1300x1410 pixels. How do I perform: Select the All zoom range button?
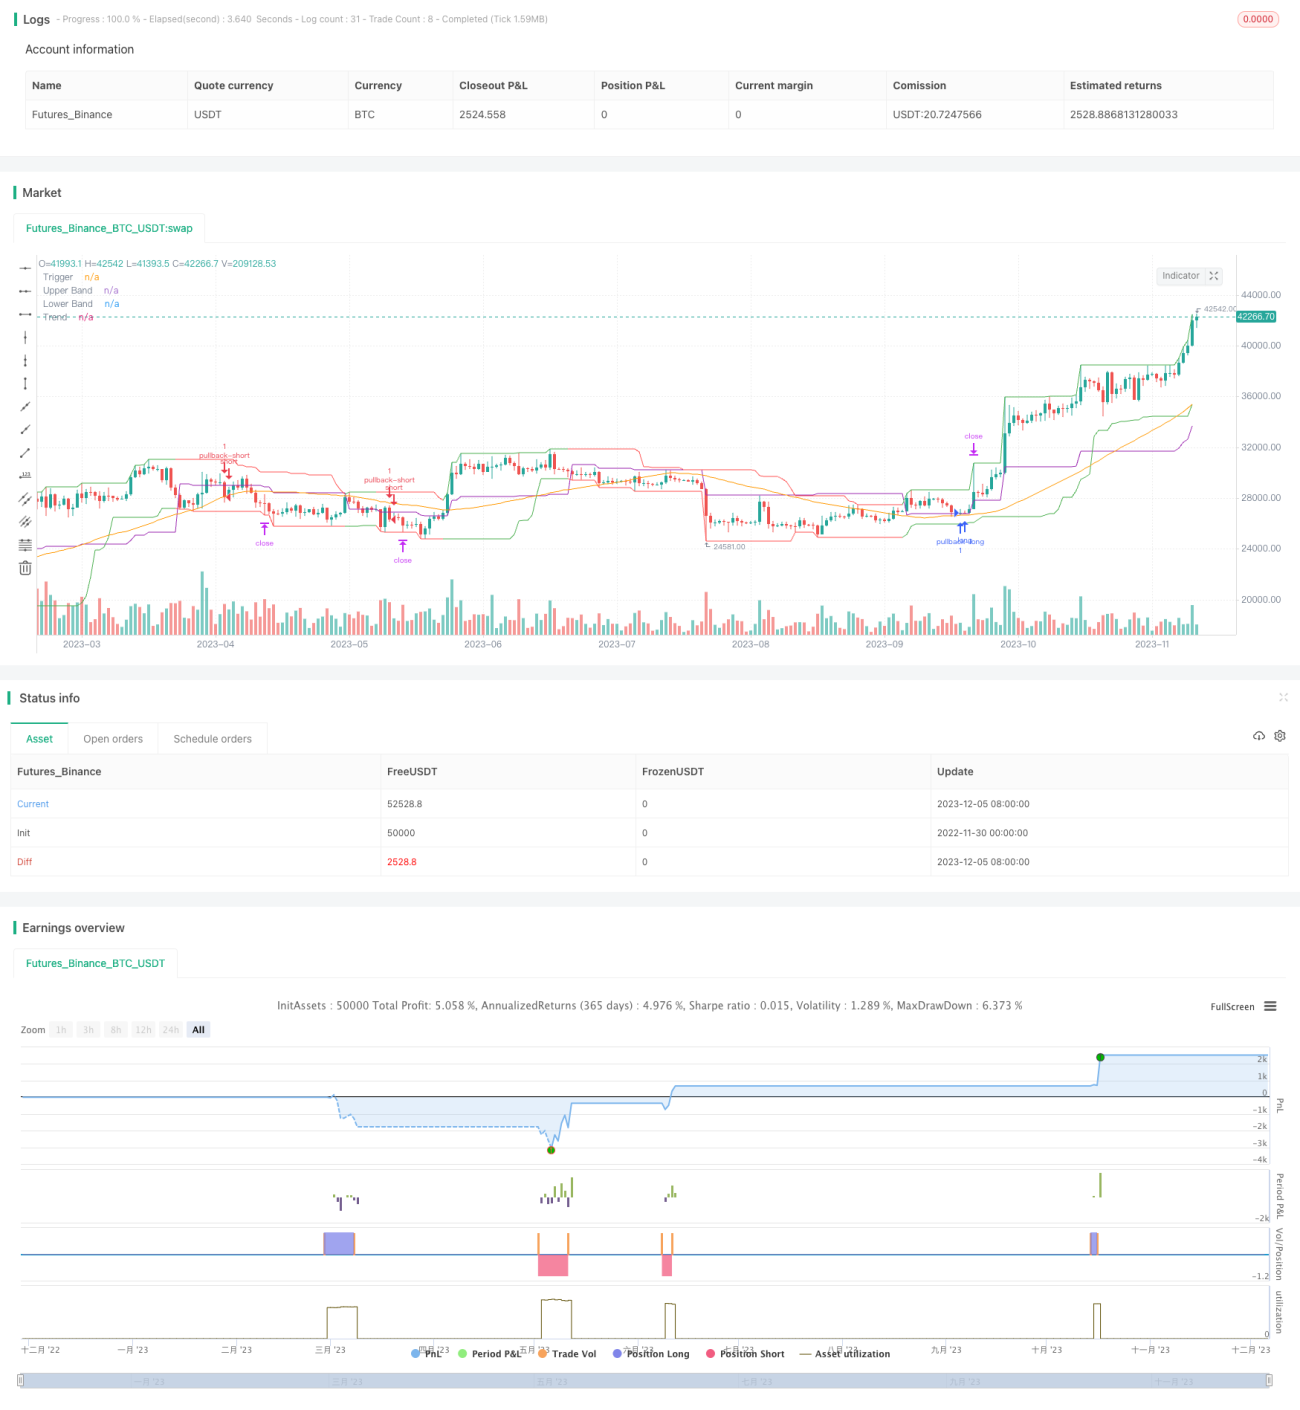(x=198, y=1030)
